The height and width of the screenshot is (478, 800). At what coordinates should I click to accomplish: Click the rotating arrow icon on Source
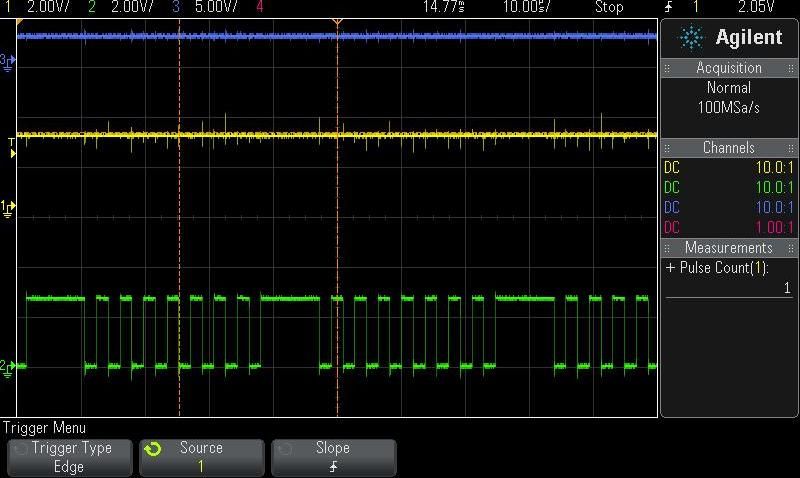click(153, 449)
